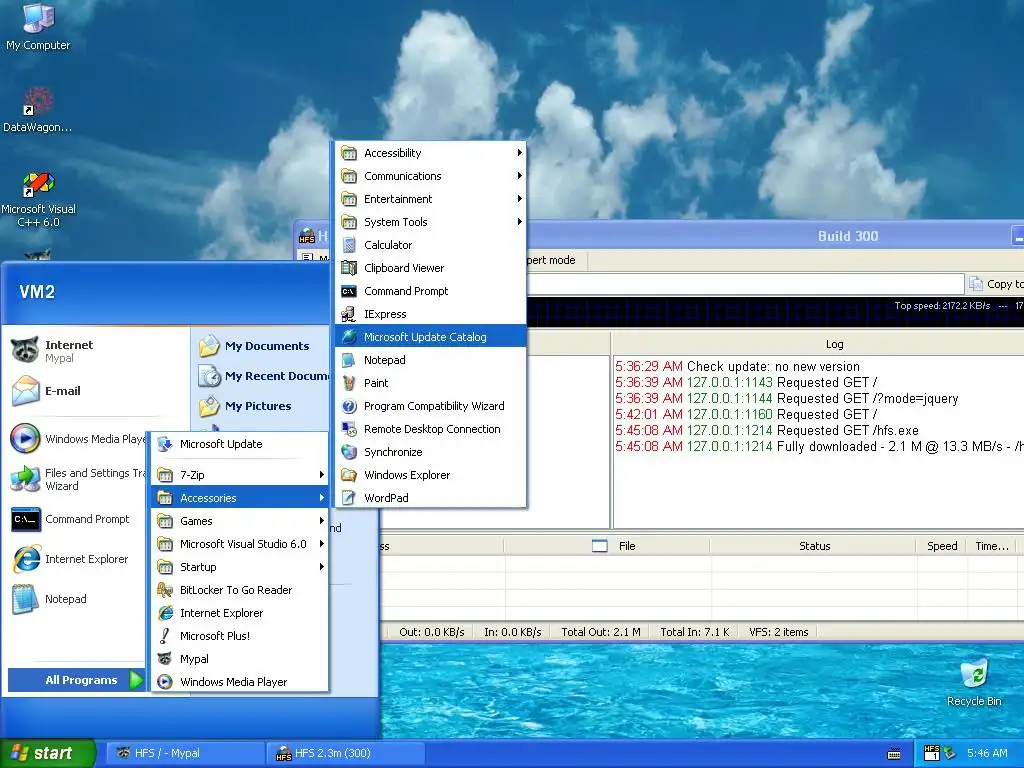Open My Pictures folder
This screenshot has width=1024, height=768.
point(245,406)
